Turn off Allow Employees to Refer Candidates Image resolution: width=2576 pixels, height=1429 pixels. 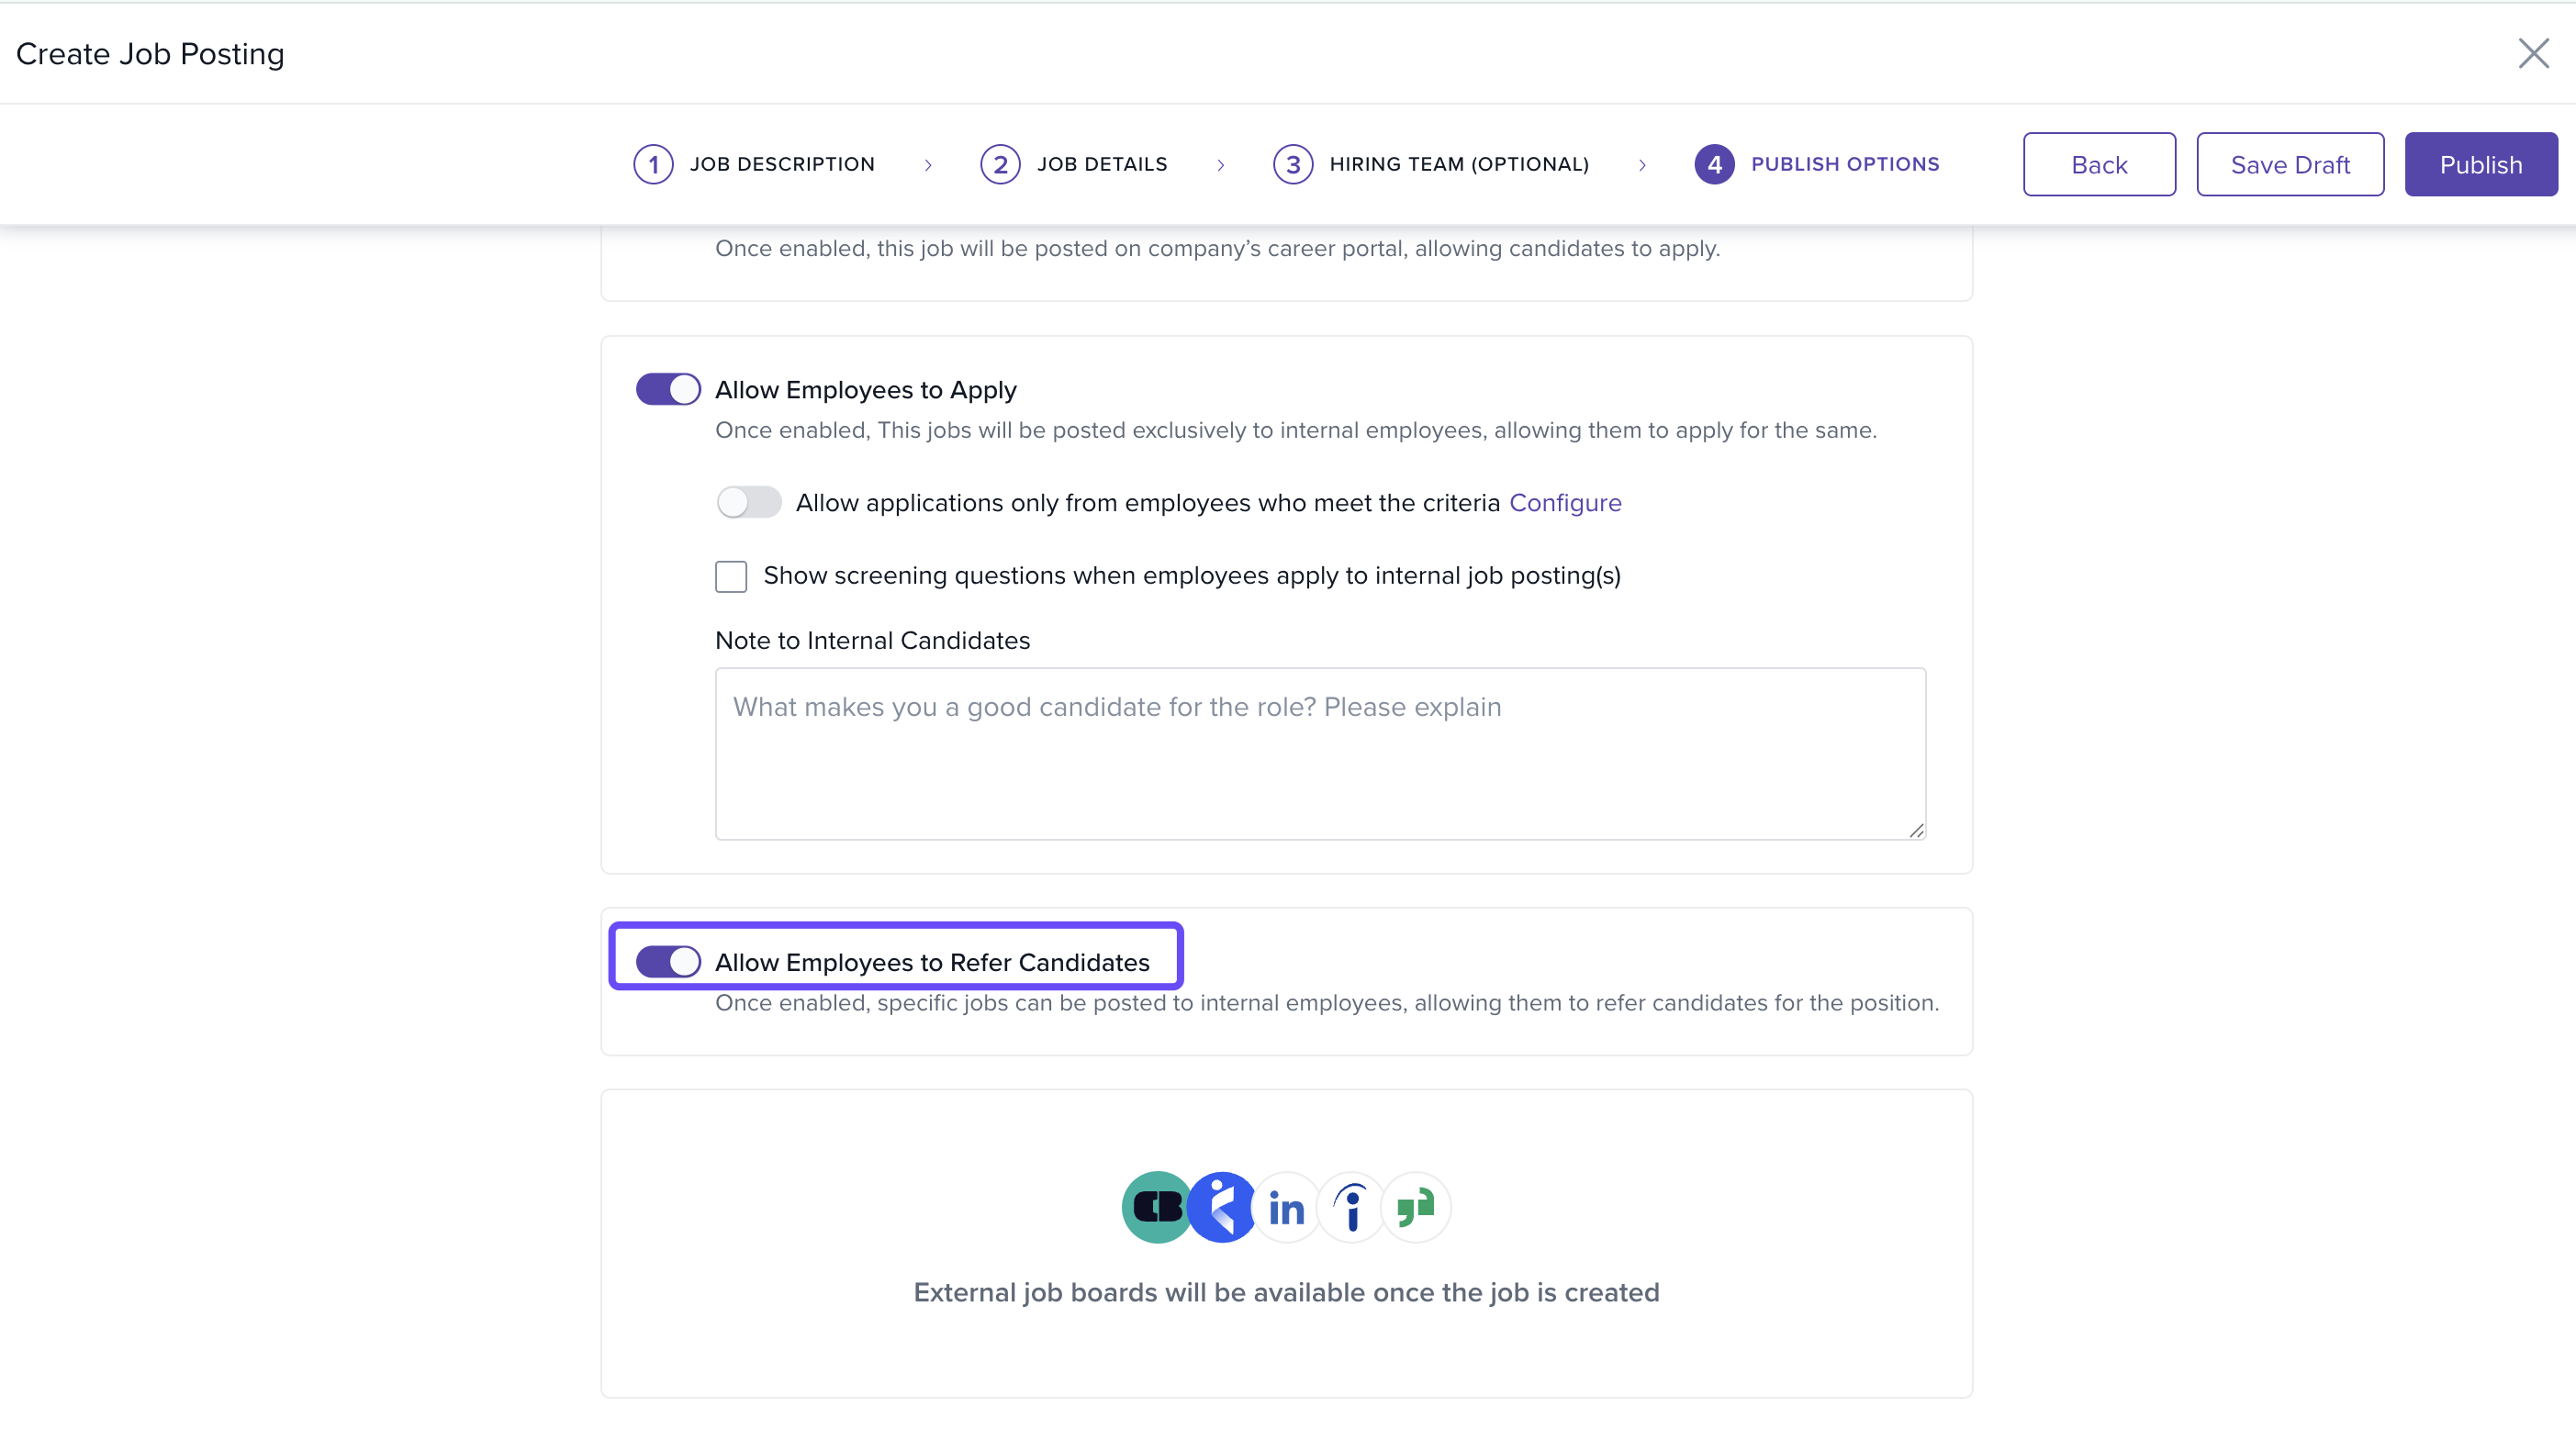click(x=668, y=962)
